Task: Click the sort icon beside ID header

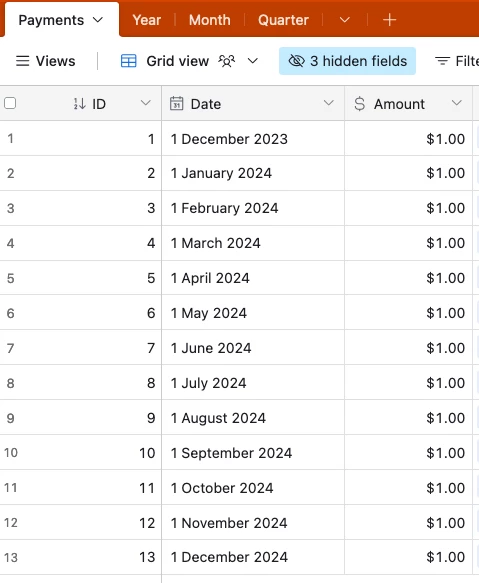Action: point(79,104)
